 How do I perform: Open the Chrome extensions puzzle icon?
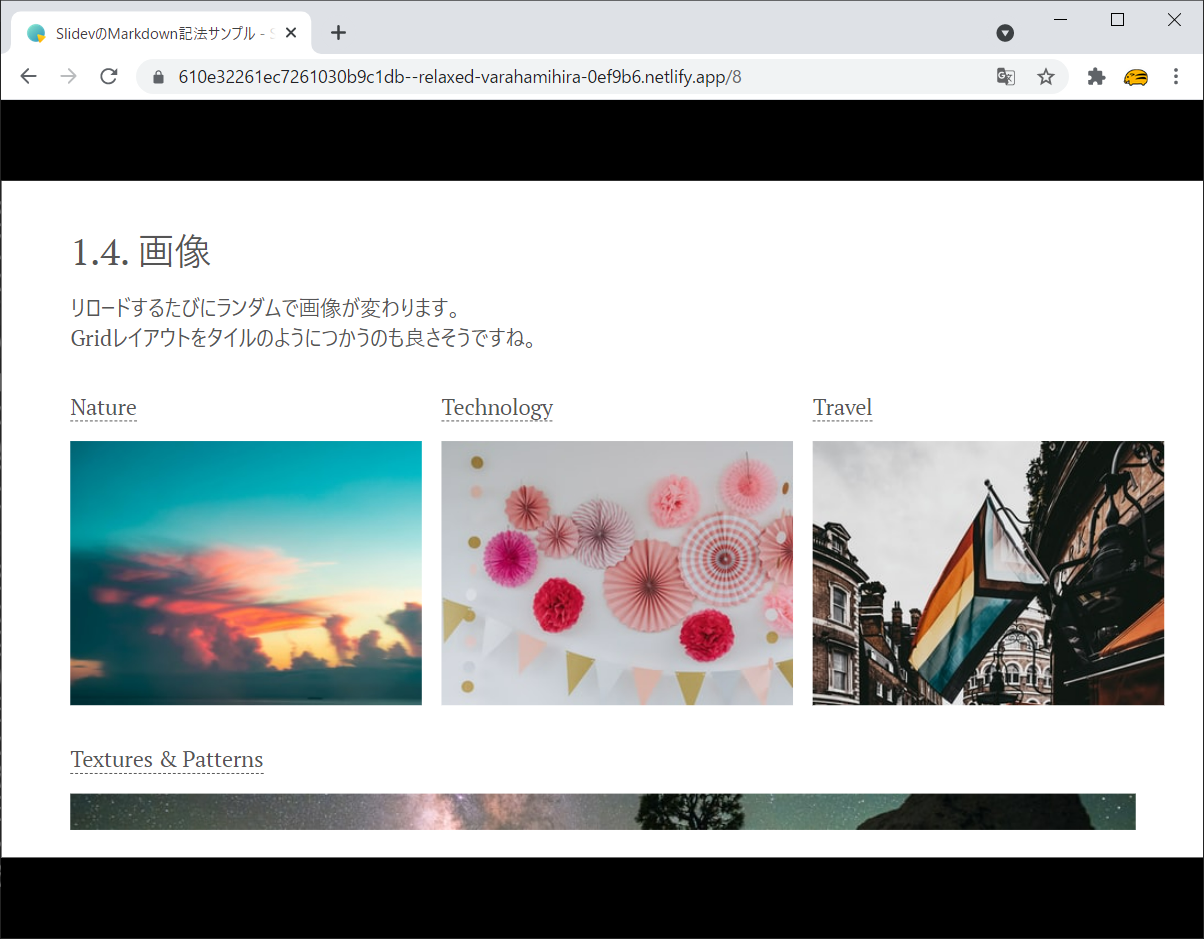coord(1095,76)
